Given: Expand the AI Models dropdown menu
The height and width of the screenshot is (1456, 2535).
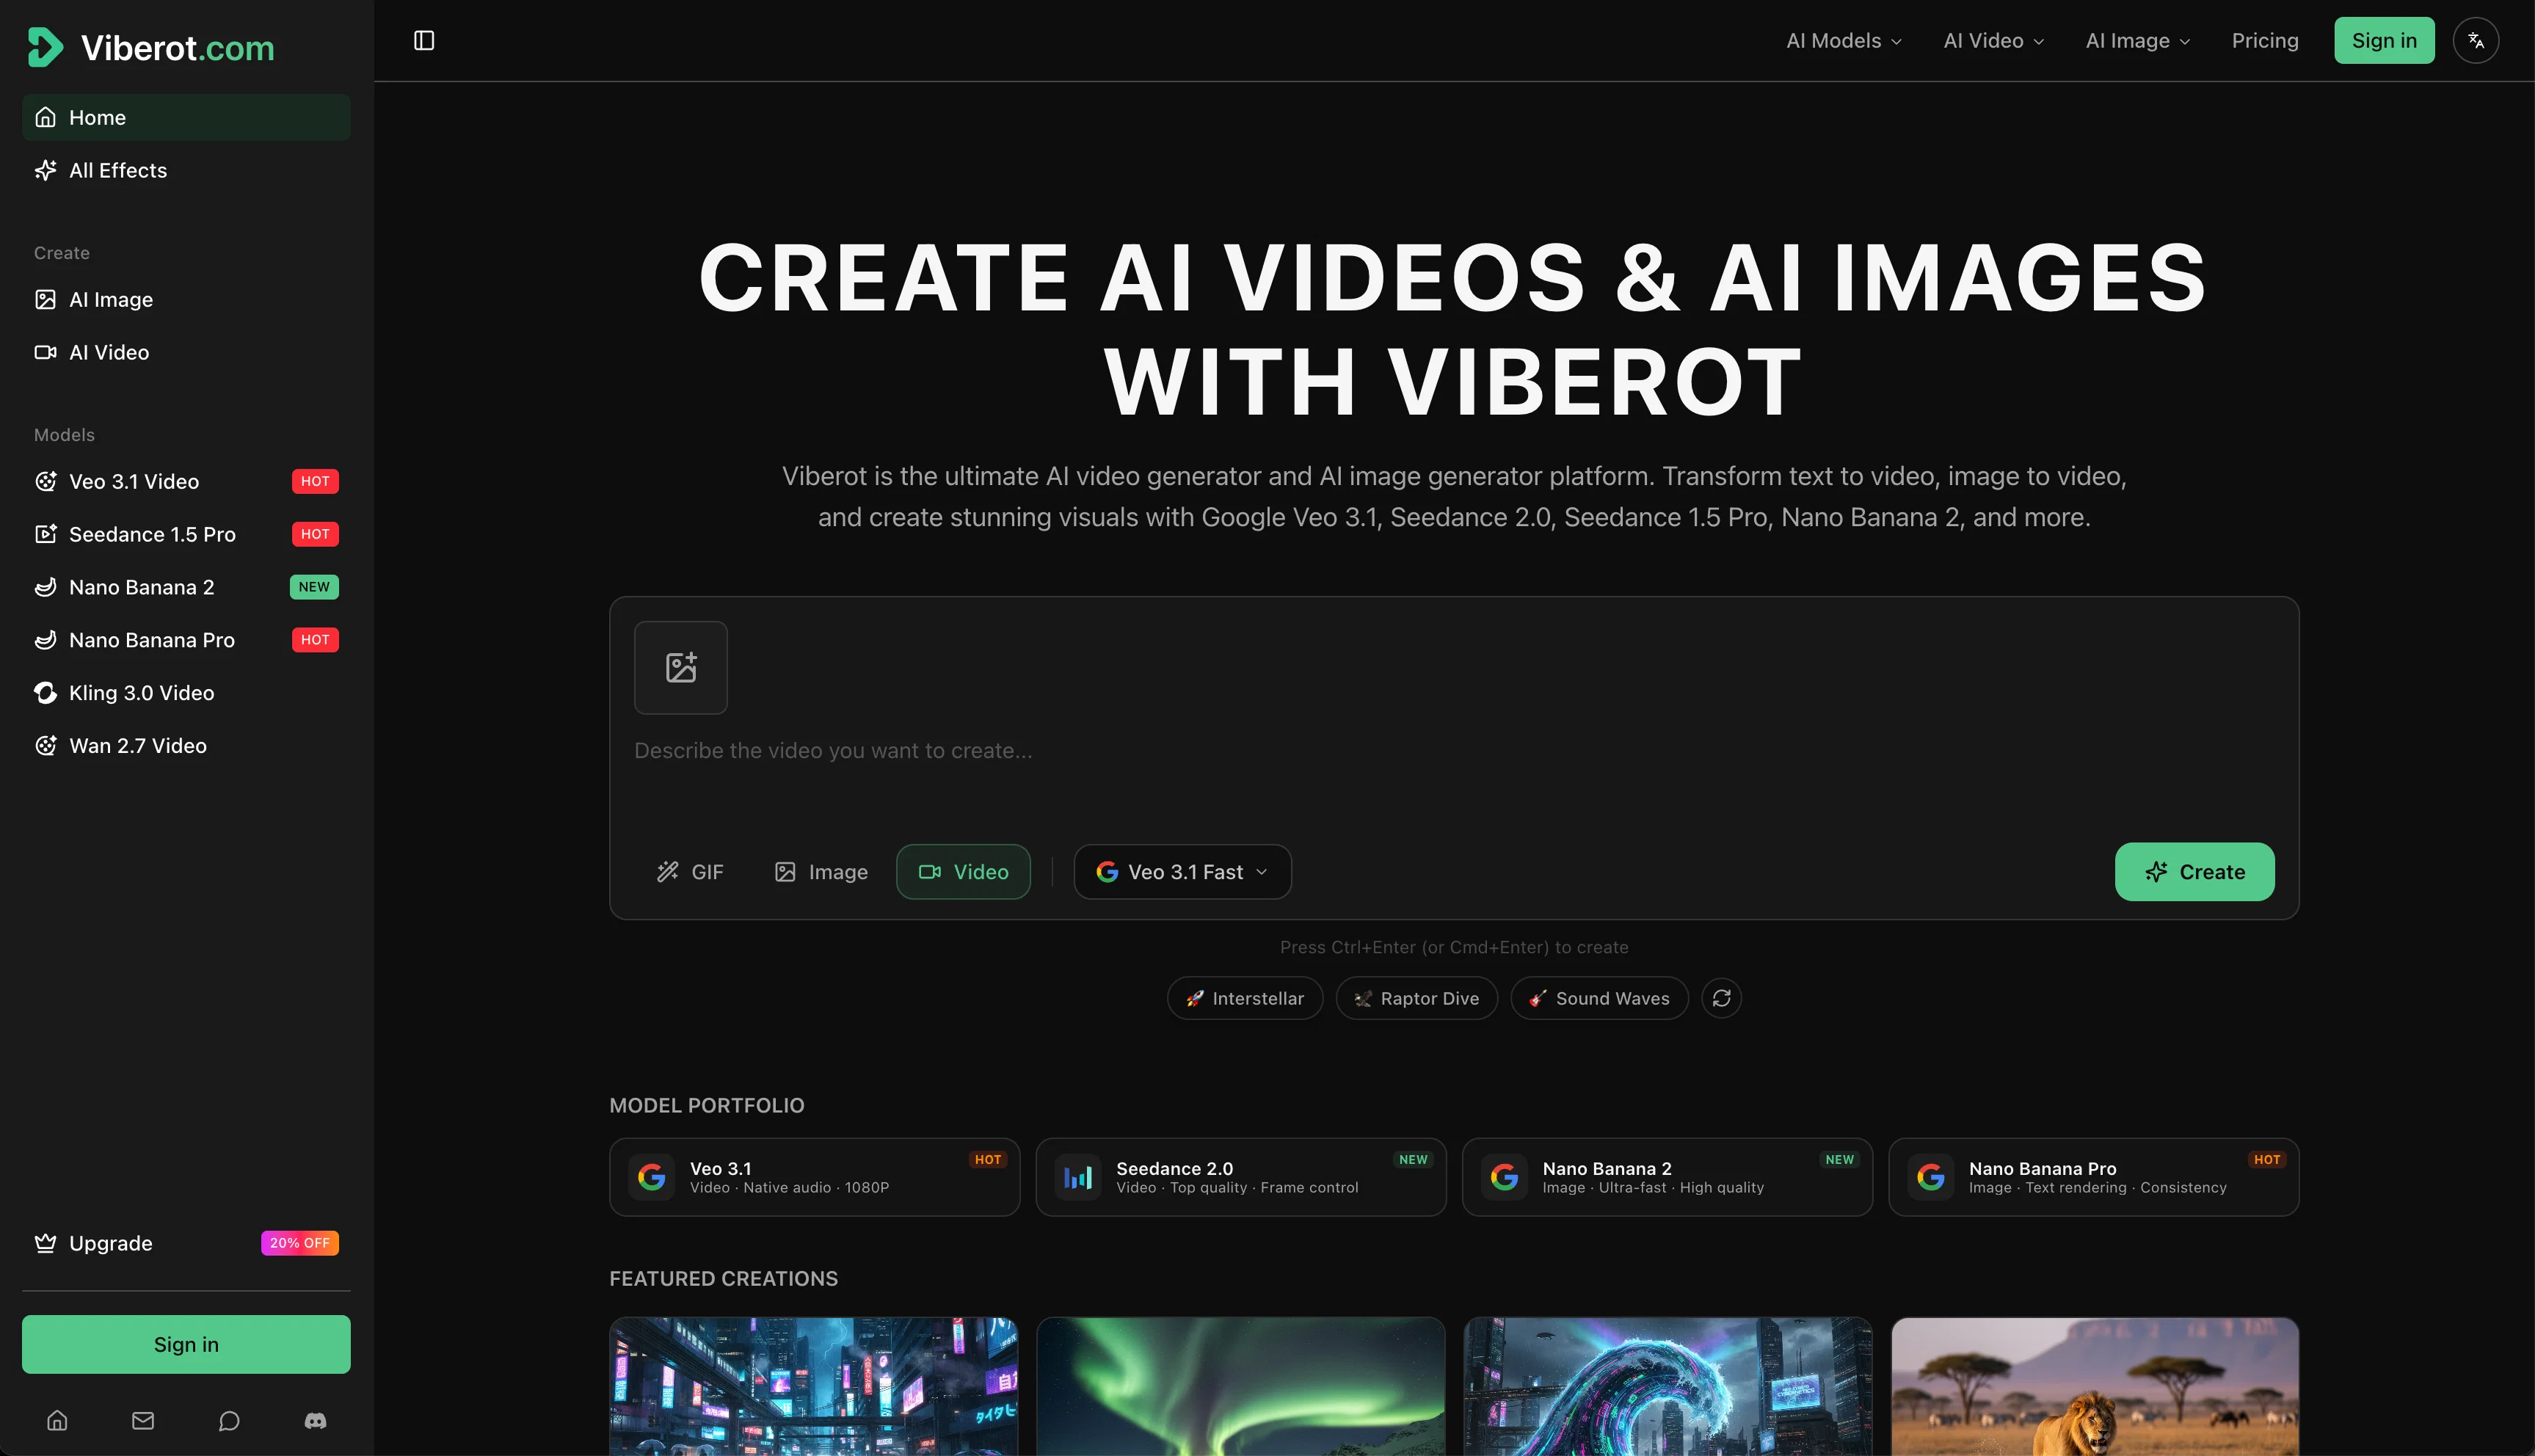Looking at the screenshot, I should click(1844, 40).
